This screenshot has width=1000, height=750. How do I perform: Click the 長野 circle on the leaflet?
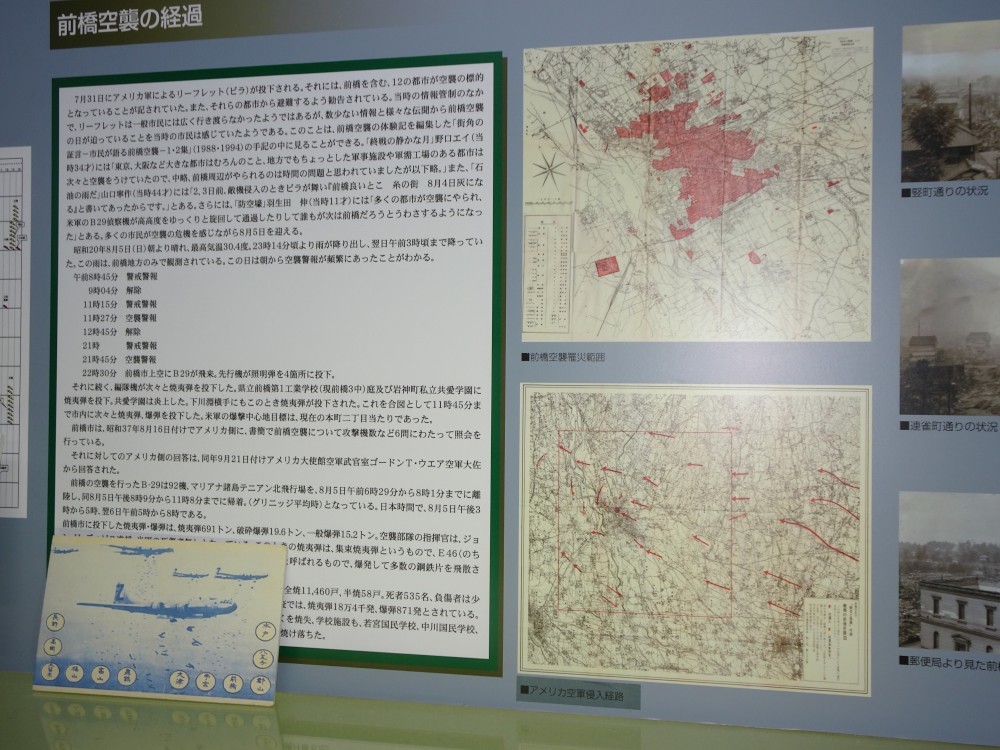(x=55, y=622)
